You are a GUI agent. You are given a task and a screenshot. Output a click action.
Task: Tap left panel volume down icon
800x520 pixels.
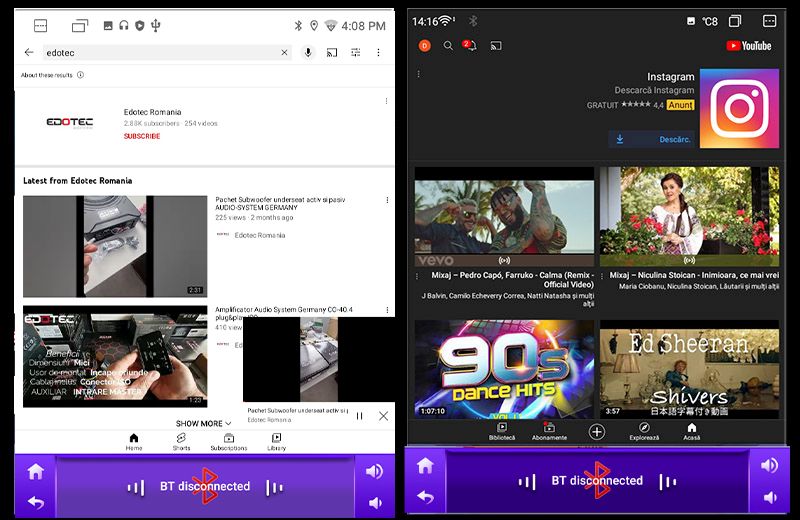point(374,503)
